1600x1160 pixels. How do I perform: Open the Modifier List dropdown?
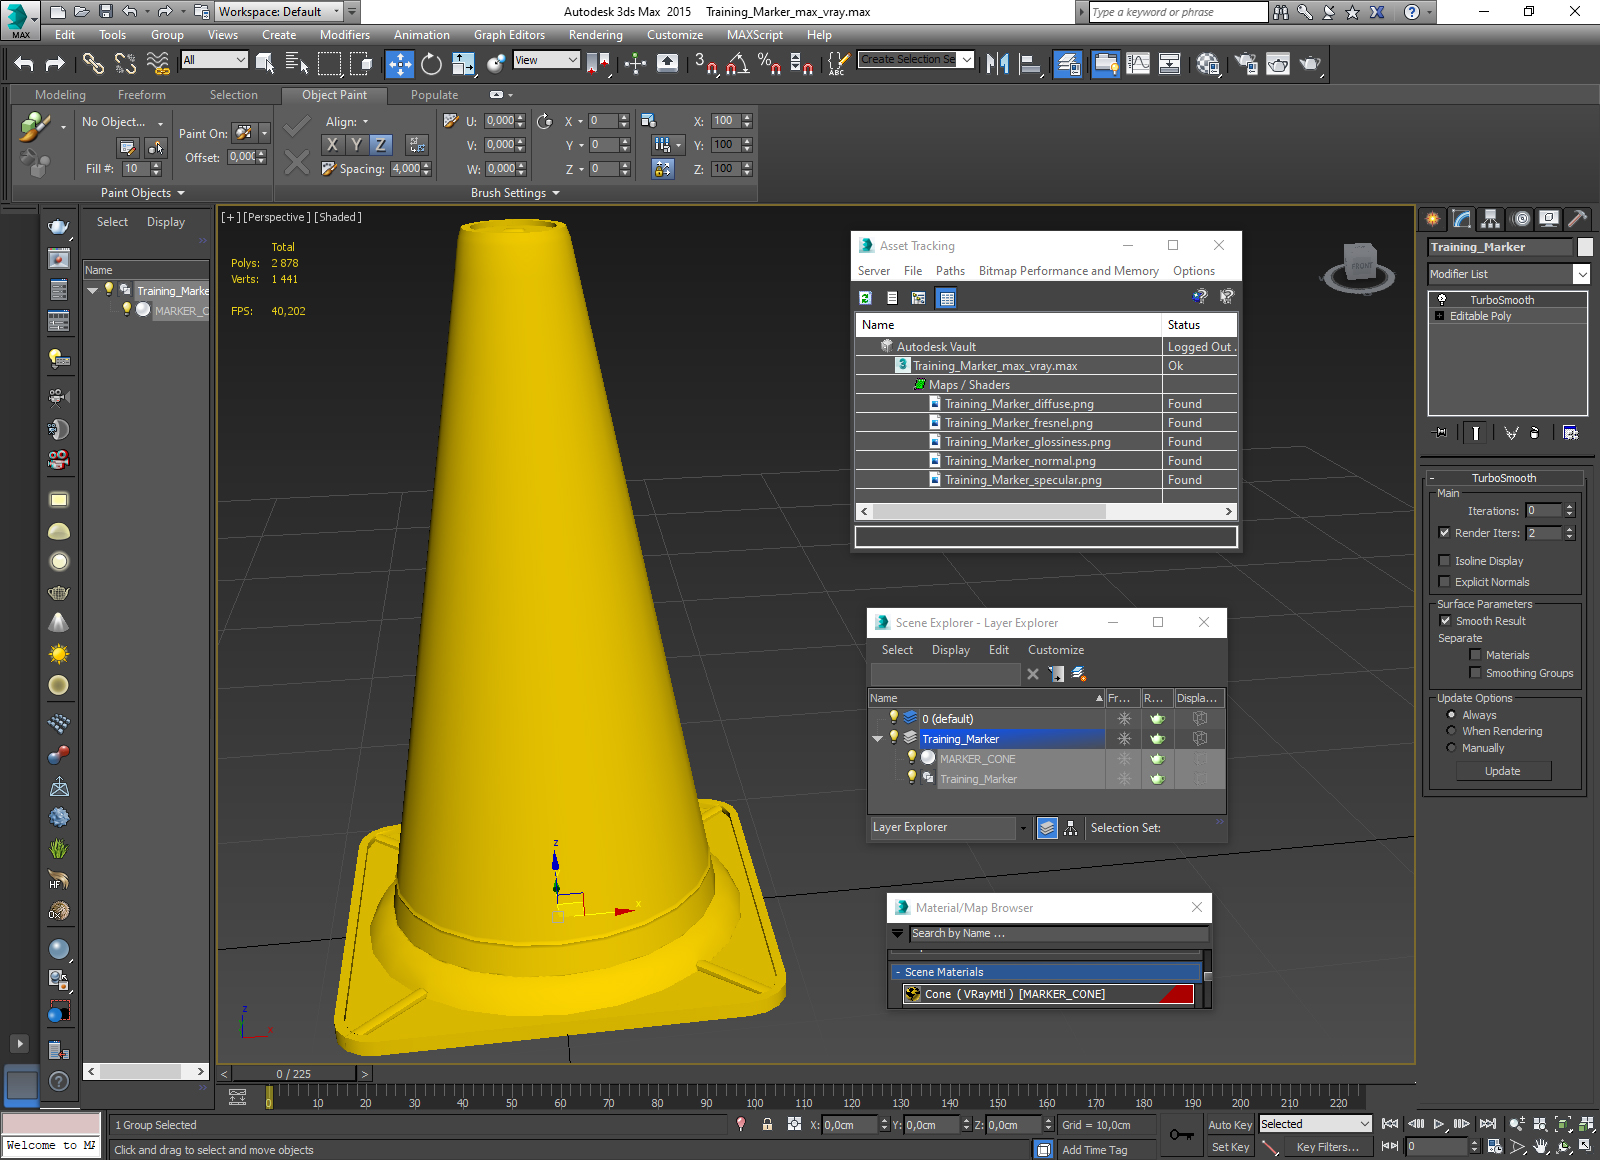tap(1581, 274)
